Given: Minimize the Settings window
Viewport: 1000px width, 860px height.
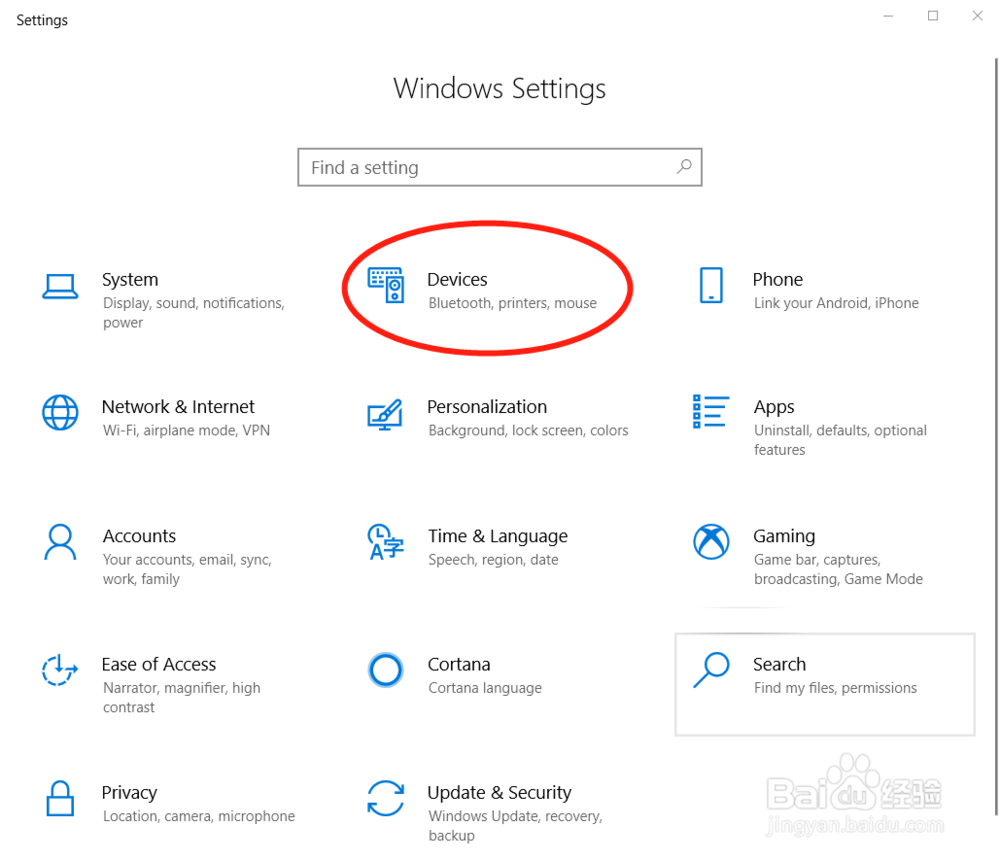Looking at the screenshot, I should coord(888,16).
